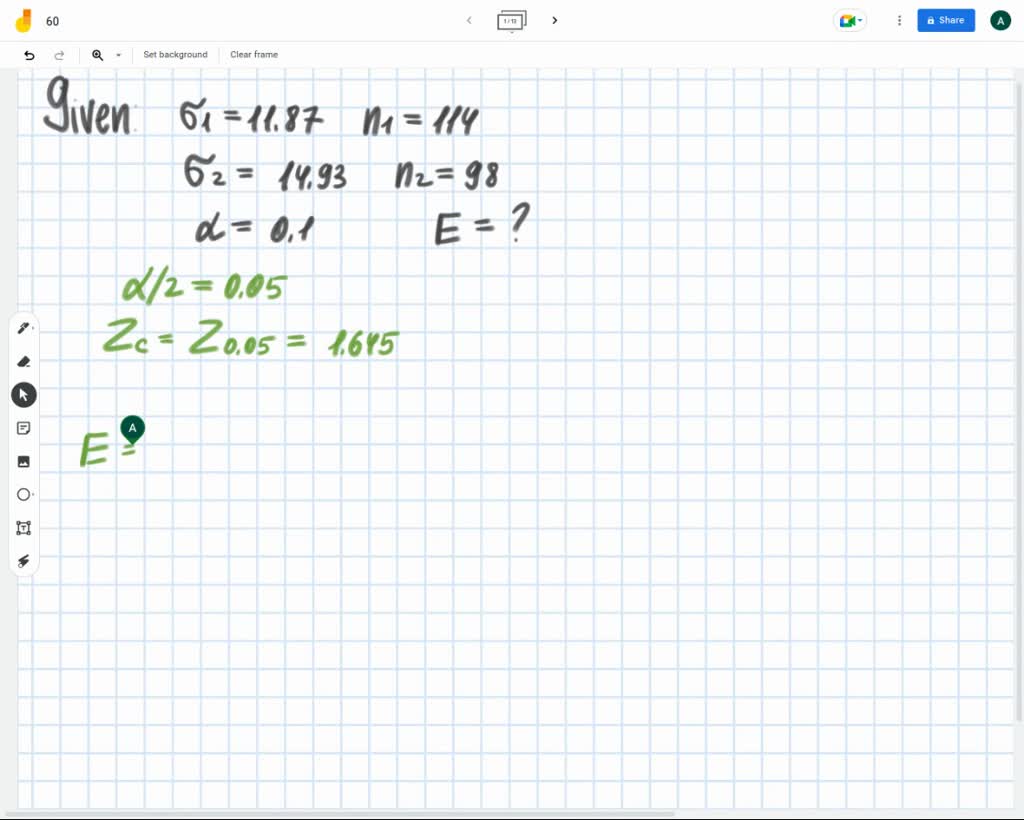
Task: Open the Zoom tool
Action: click(x=97, y=55)
